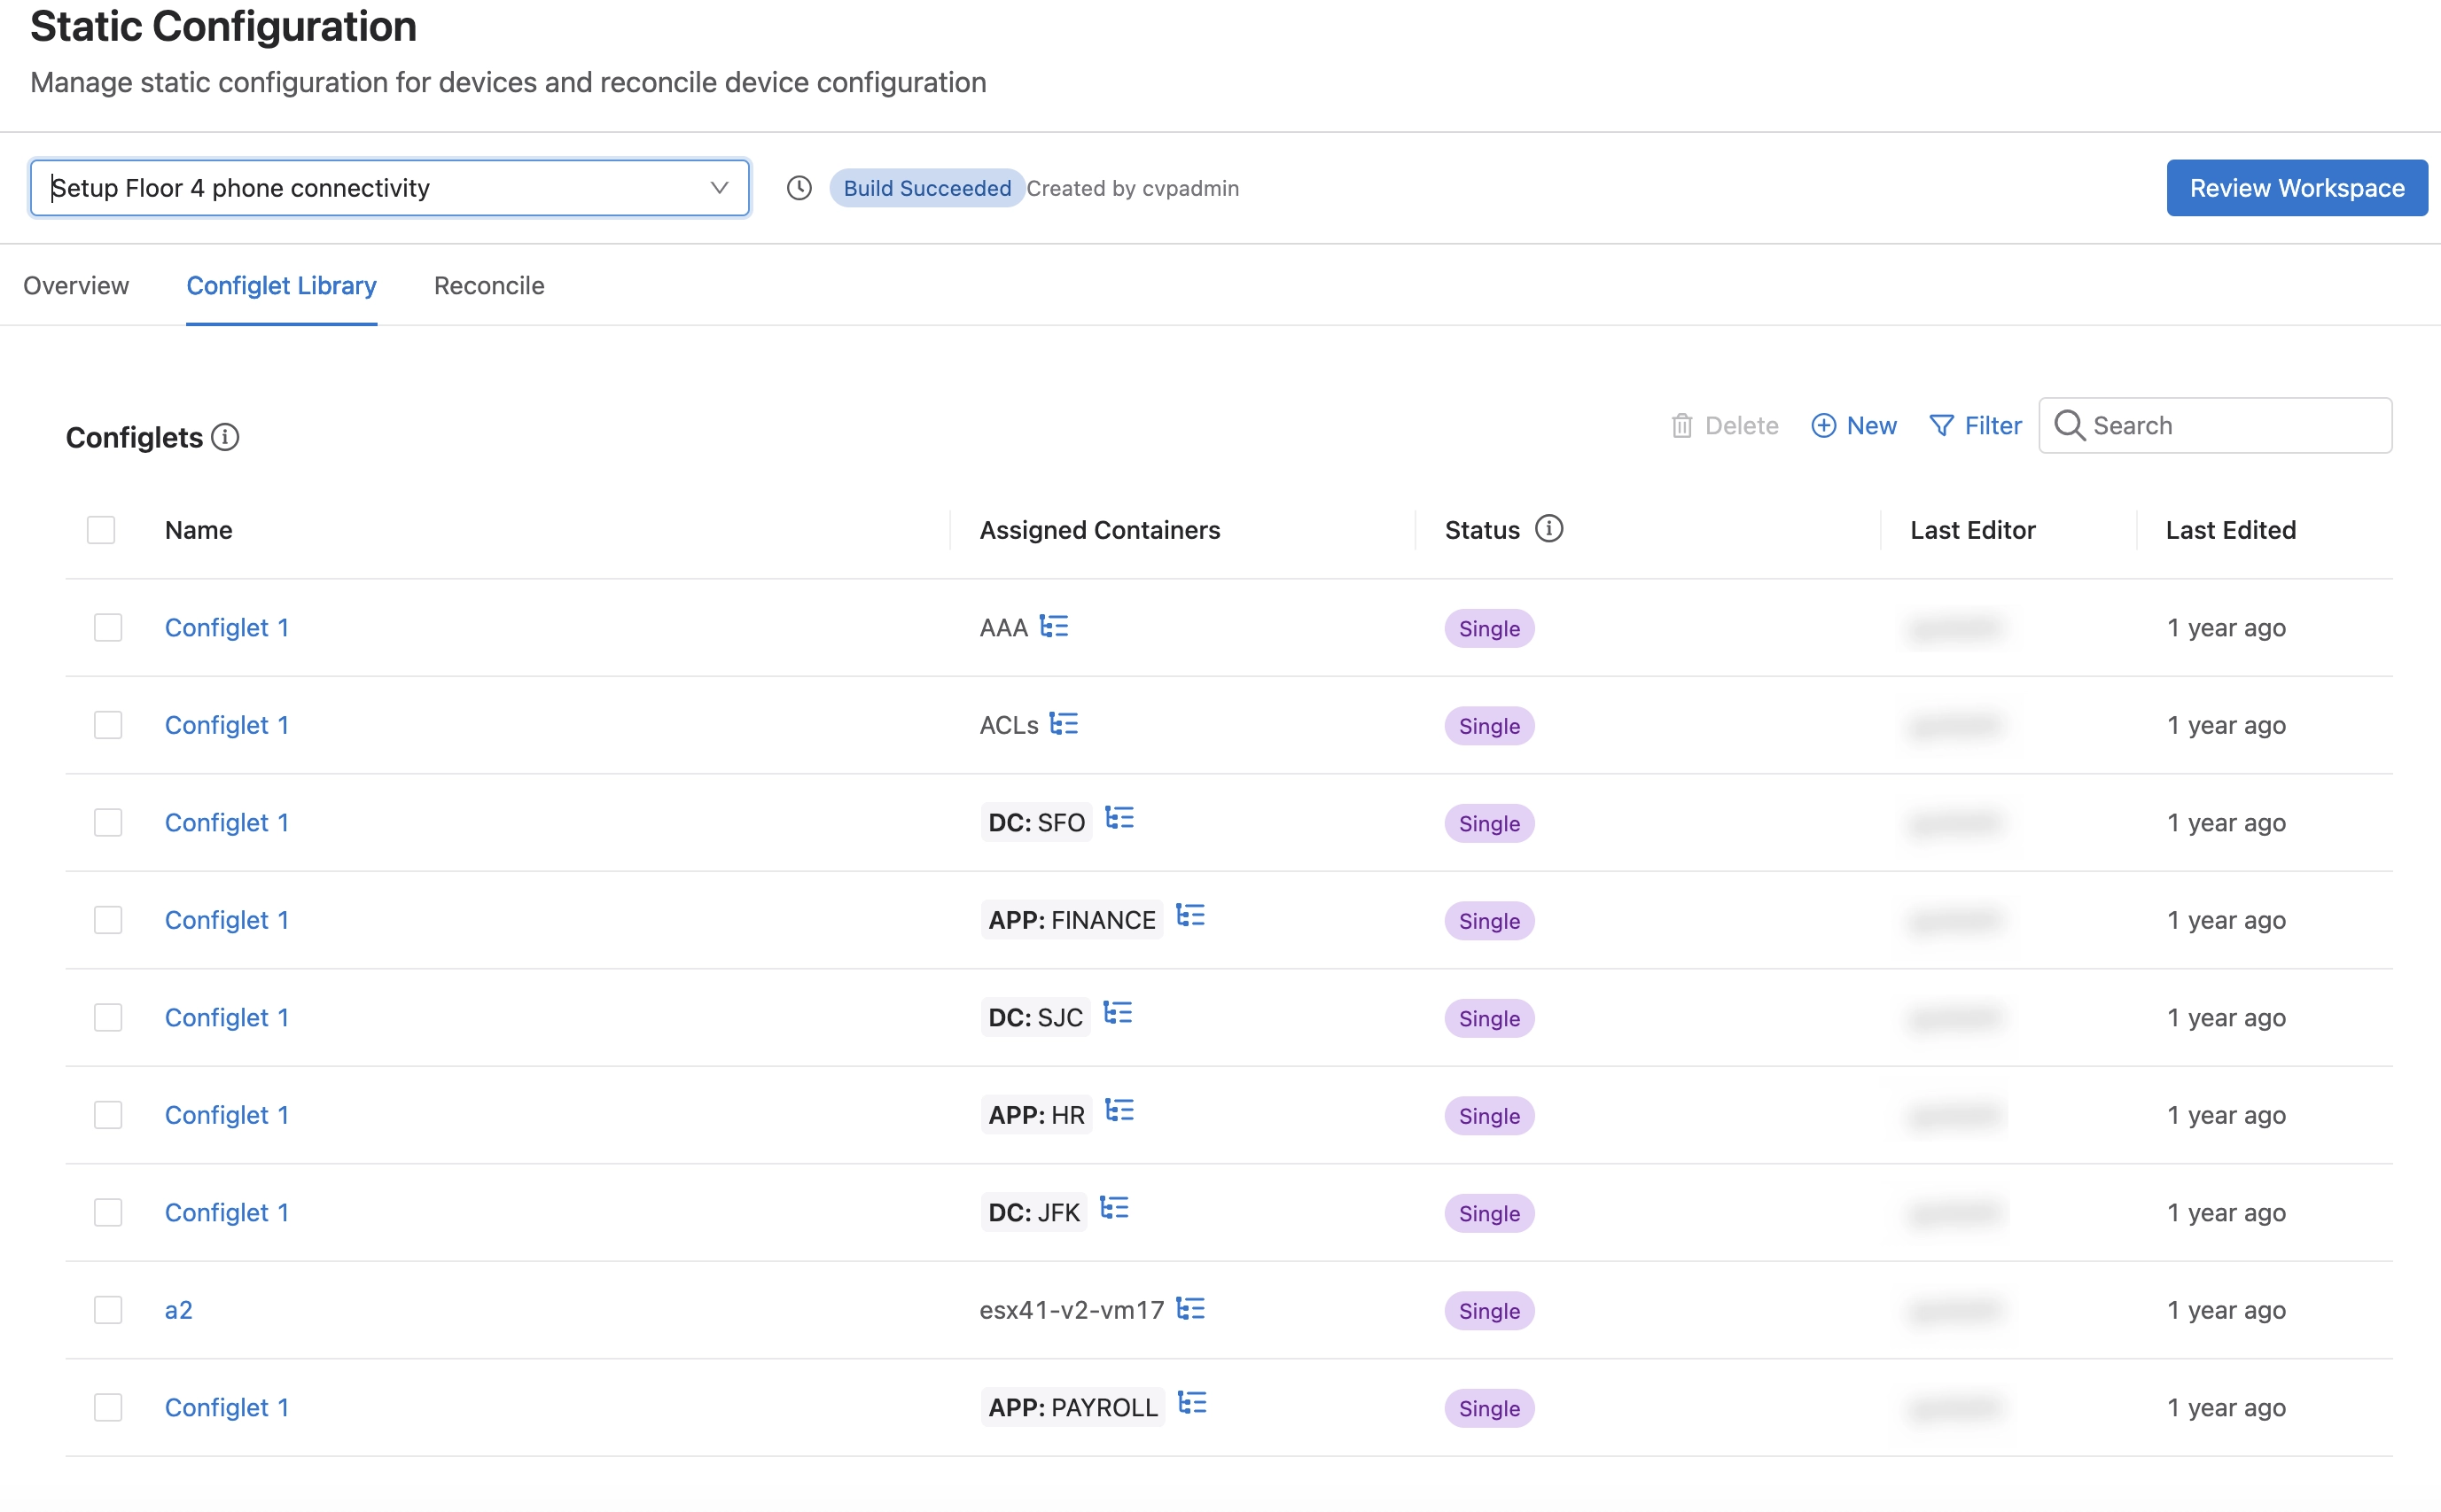The height and width of the screenshot is (1512, 2441).
Task: Tick the checkbox in the APP: PAYROLL row
Action: pyautogui.click(x=108, y=1408)
